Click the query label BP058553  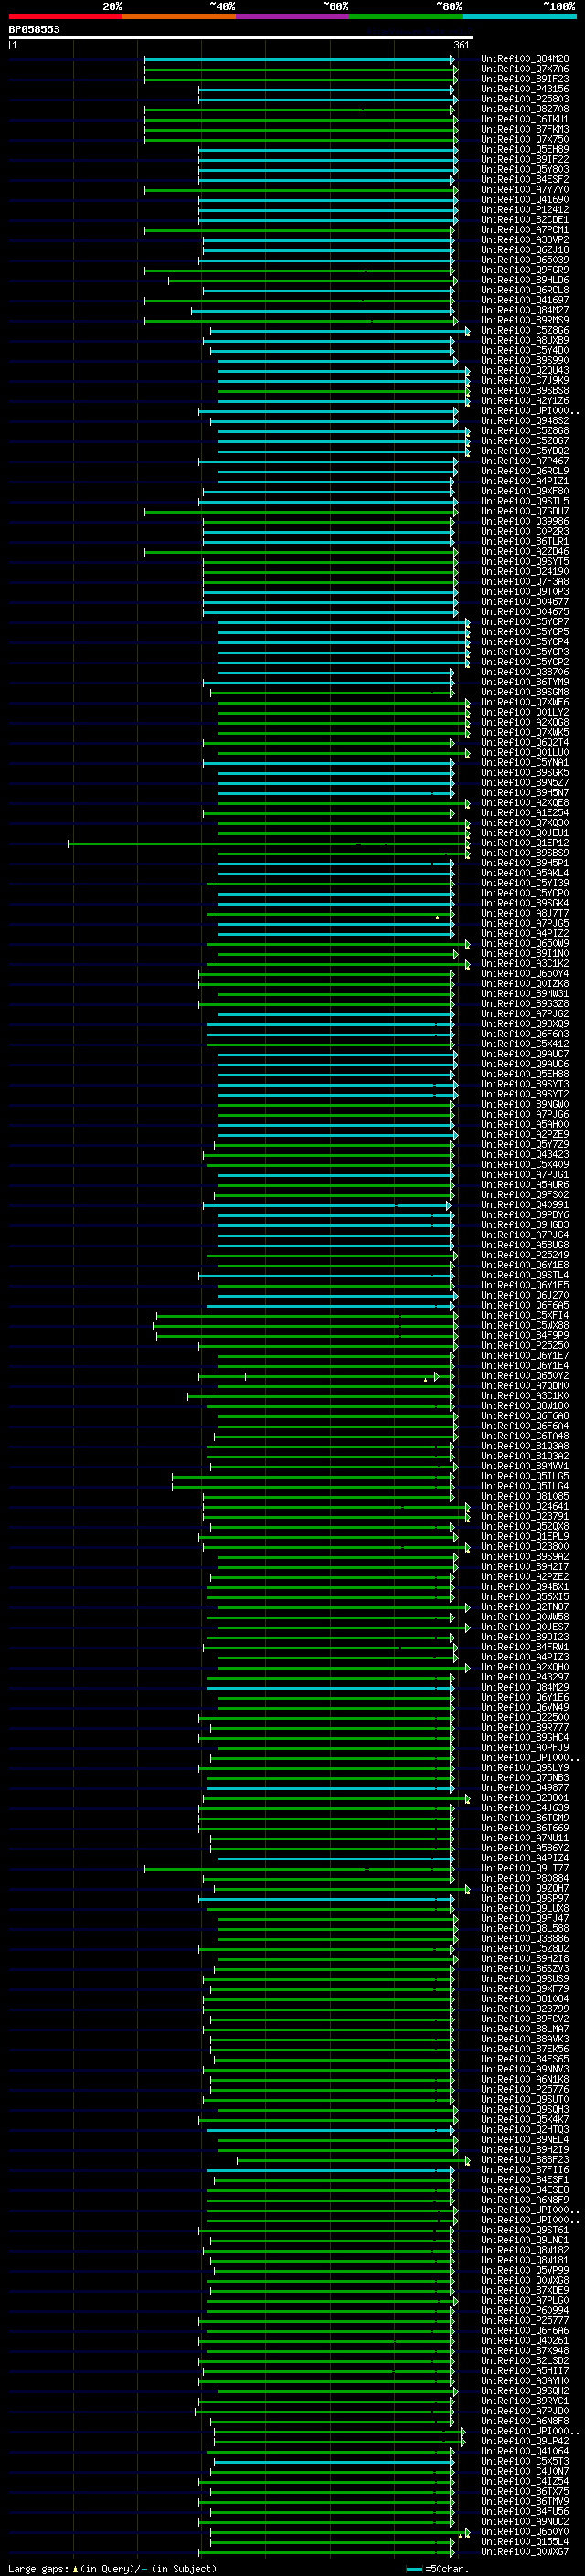point(34,29)
